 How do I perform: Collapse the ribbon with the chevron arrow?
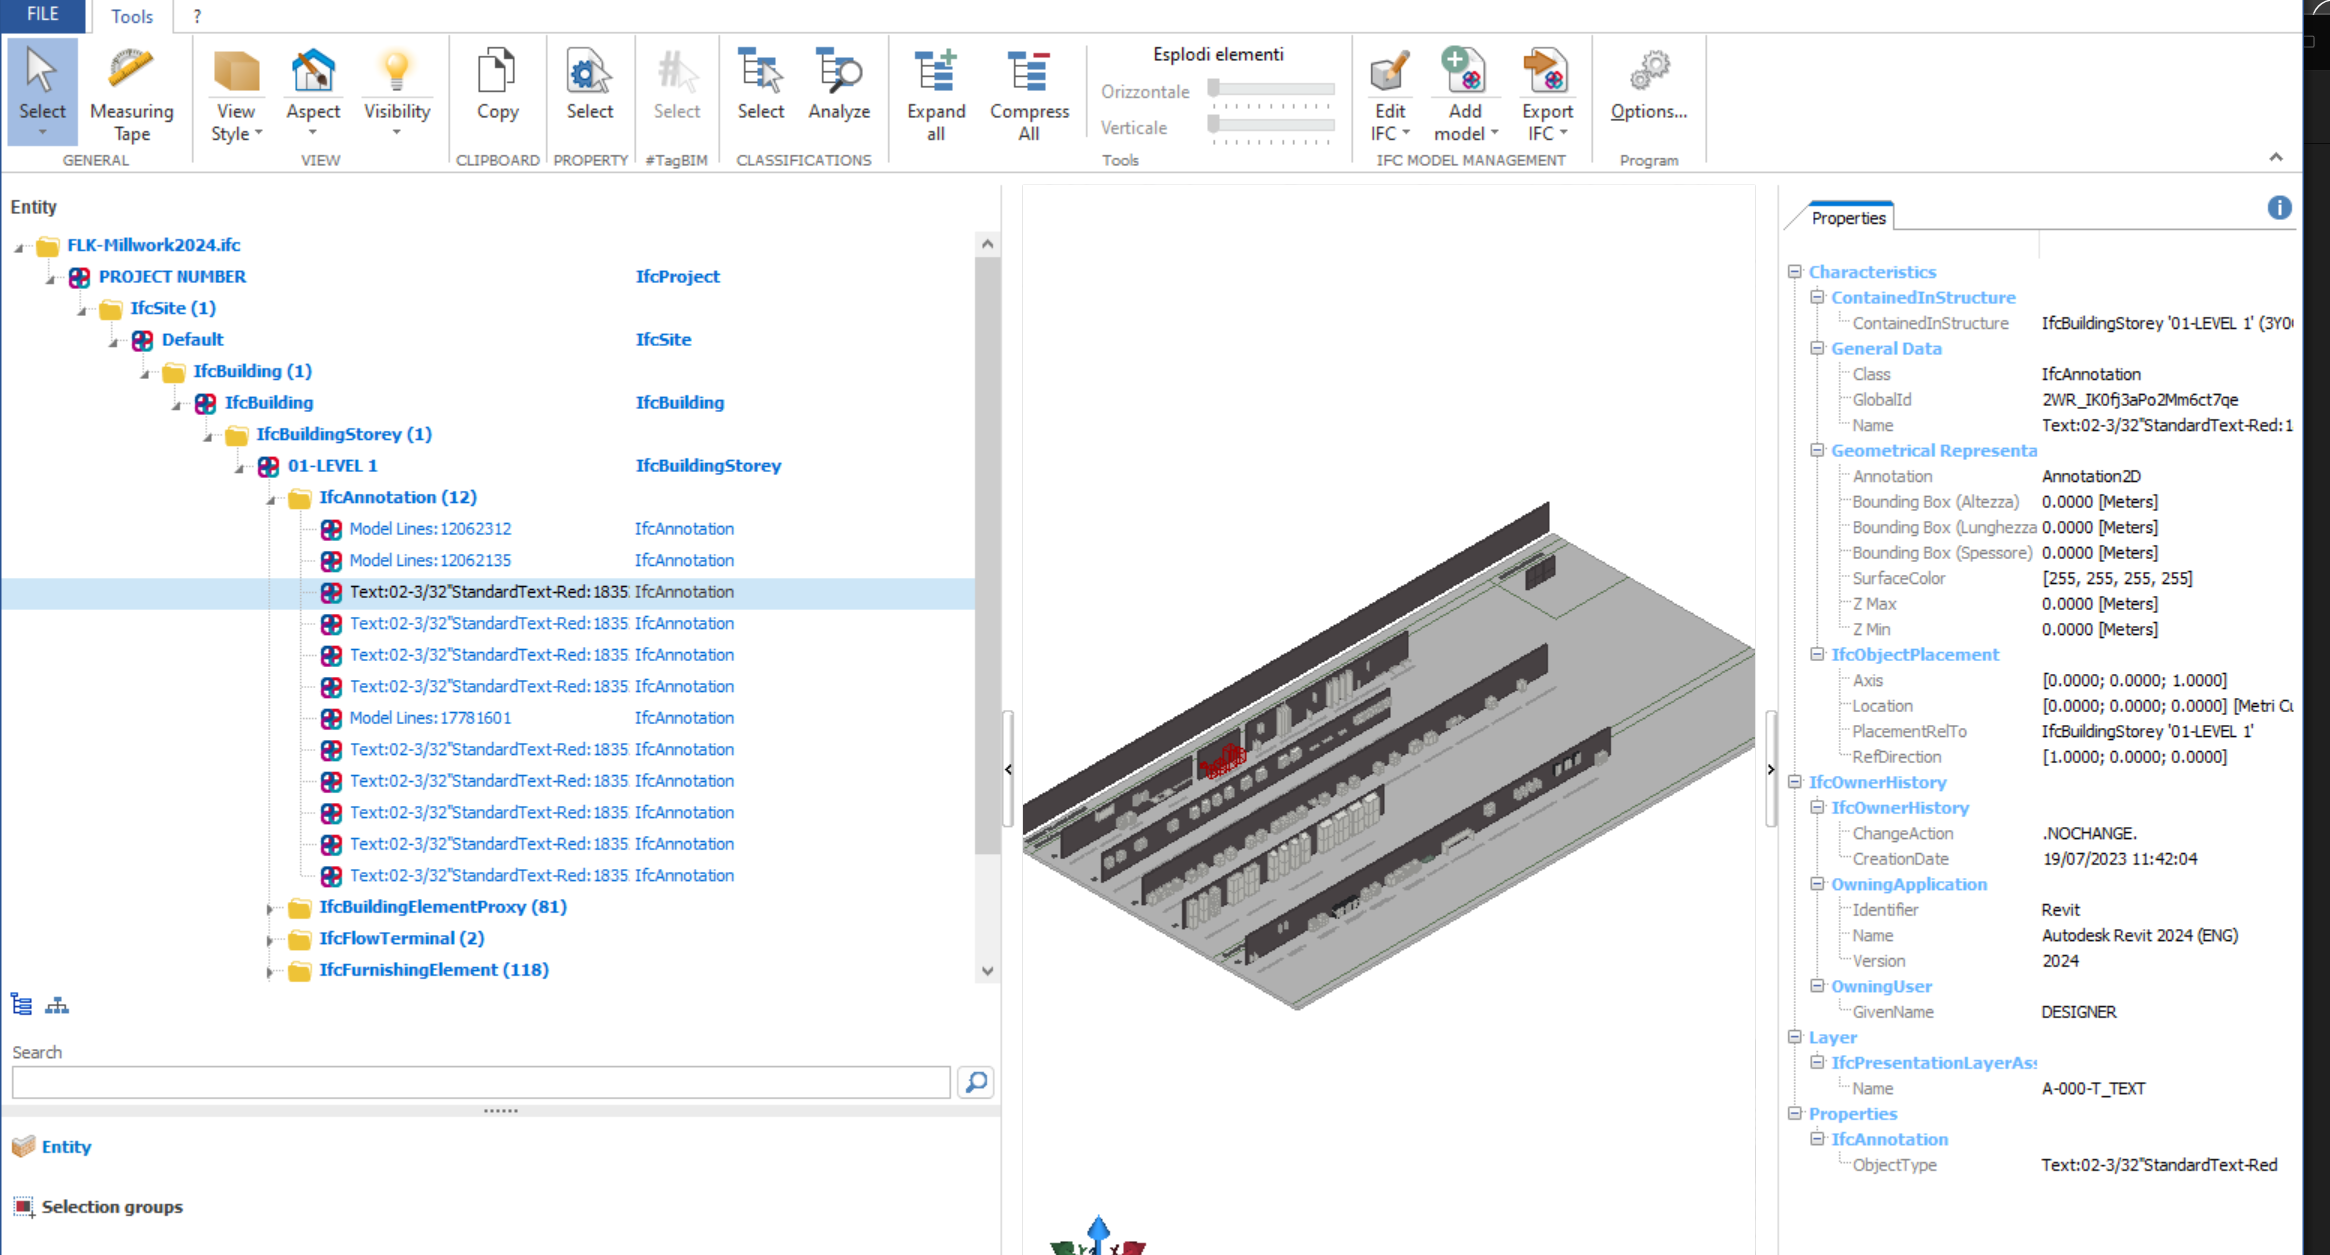pyautogui.click(x=2276, y=157)
